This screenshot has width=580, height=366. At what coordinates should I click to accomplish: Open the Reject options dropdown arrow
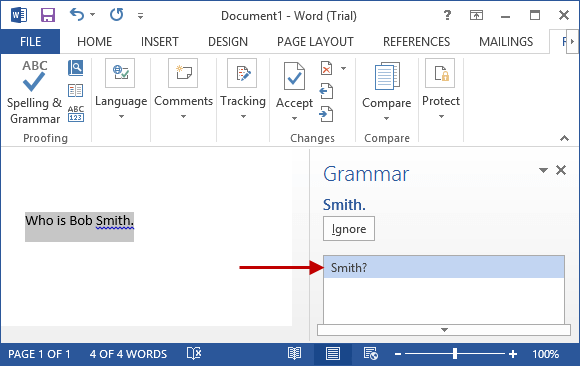coord(344,68)
